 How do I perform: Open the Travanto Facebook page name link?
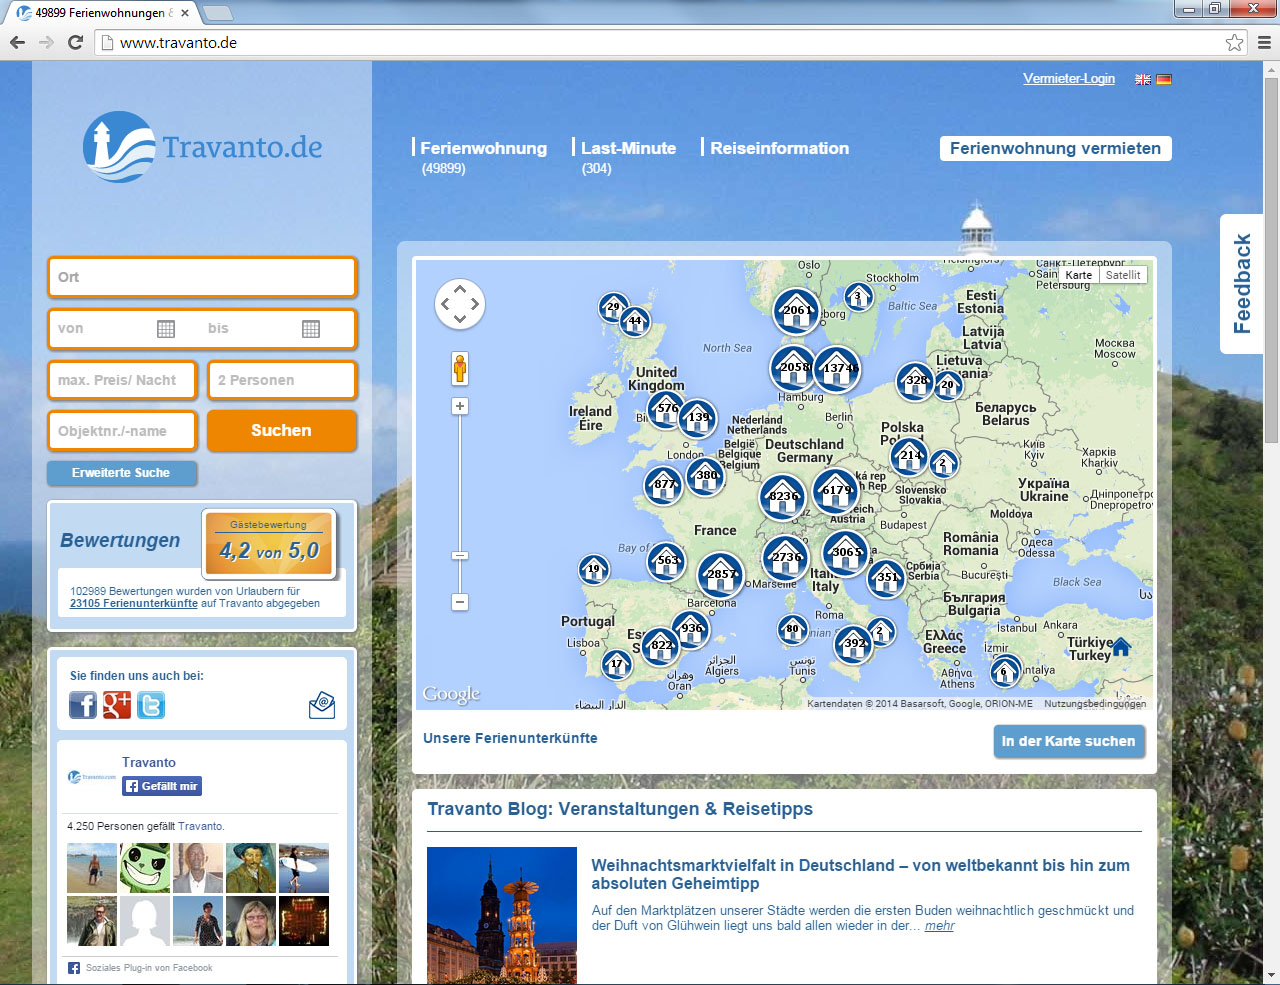coord(149,763)
